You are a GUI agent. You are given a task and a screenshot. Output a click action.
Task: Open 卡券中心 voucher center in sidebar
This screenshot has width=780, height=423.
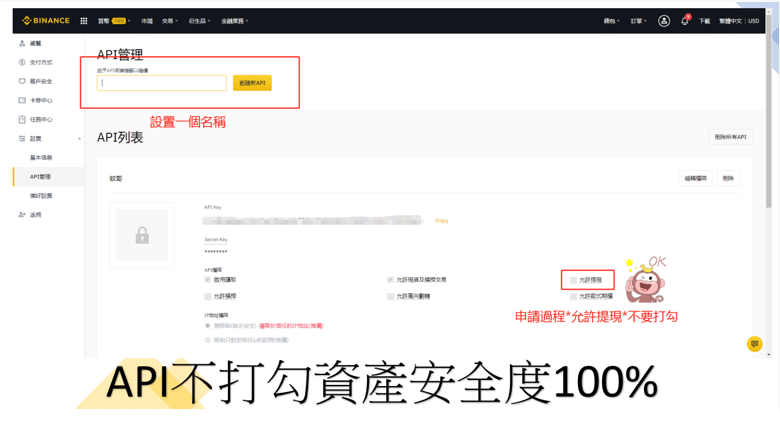(36, 101)
